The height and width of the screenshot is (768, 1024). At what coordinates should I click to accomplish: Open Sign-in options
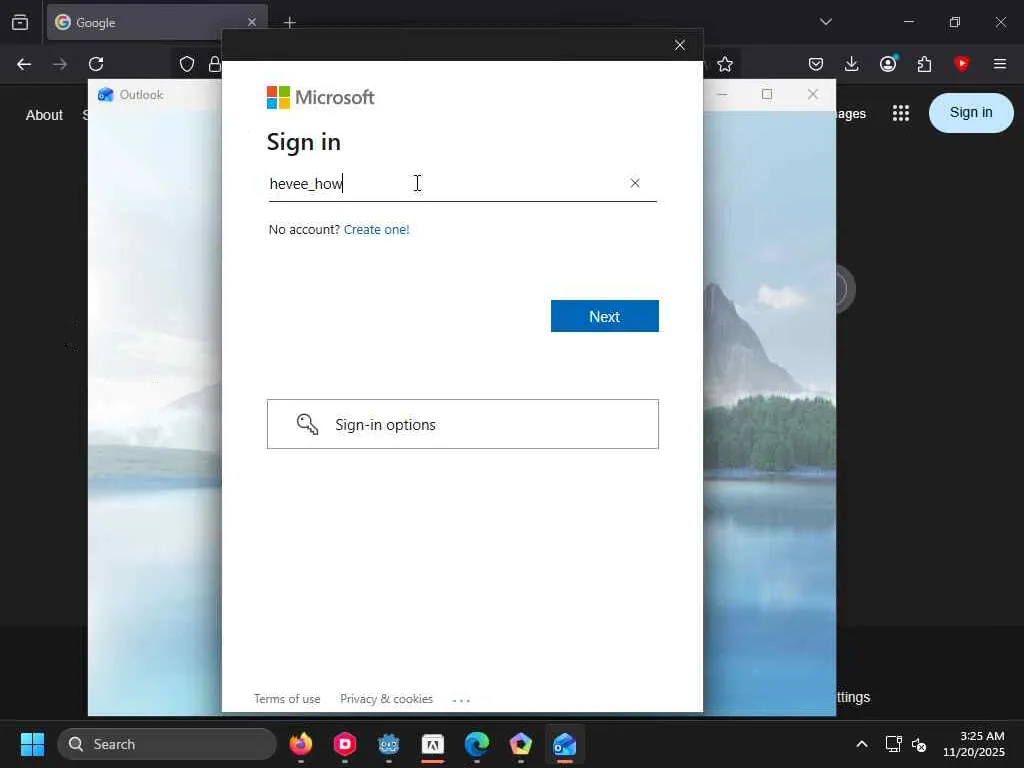pyautogui.click(x=462, y=424)
